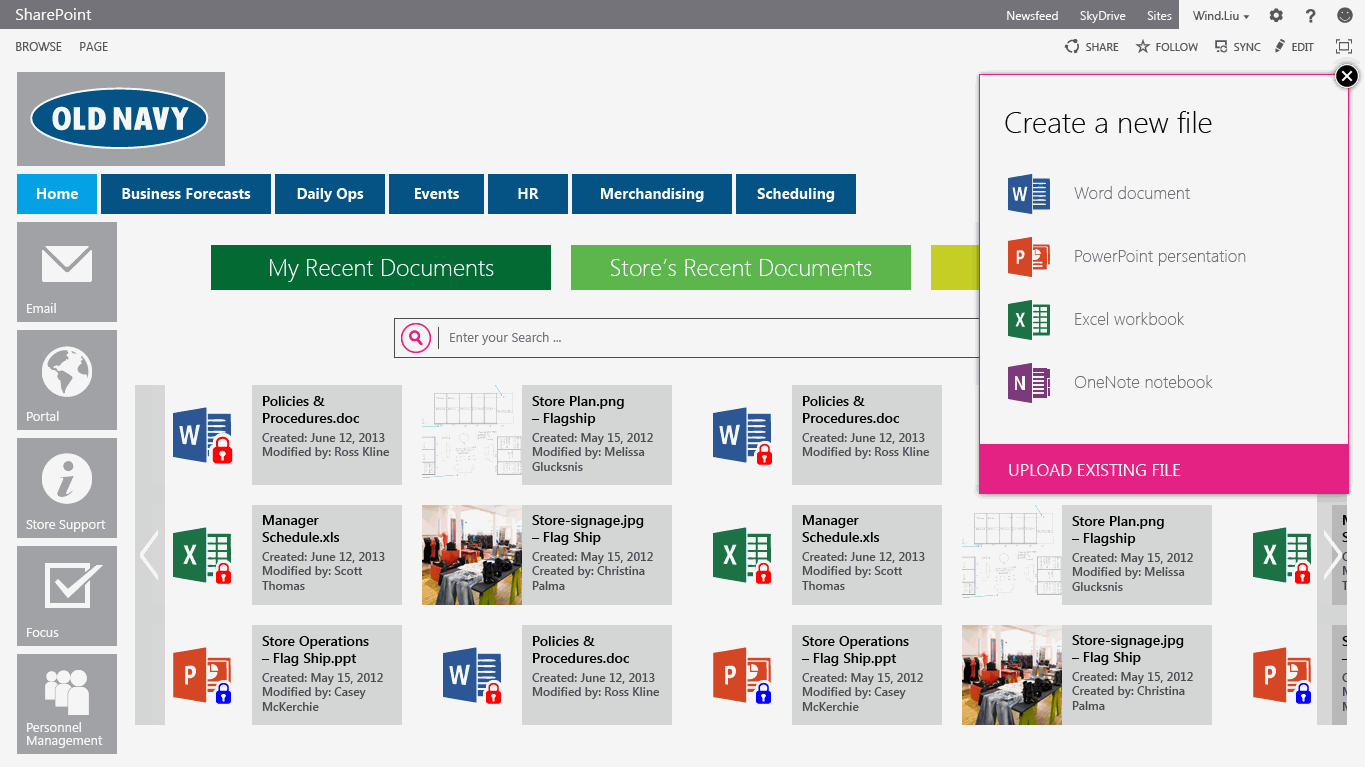Click the Edit pencil button
Viewport: 1365px width, 767px height.
(x=1294, y=47)
